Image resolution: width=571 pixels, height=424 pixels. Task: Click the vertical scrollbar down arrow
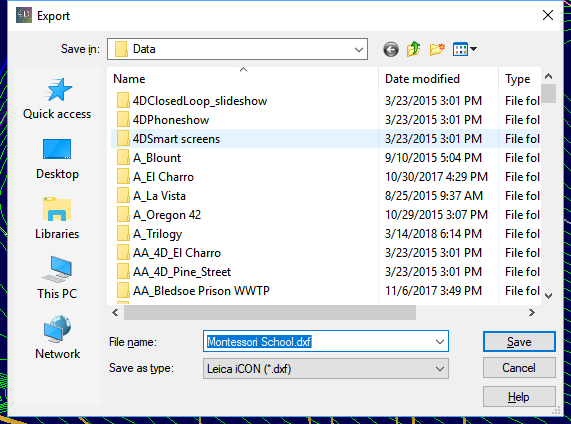tap(548, 295)
